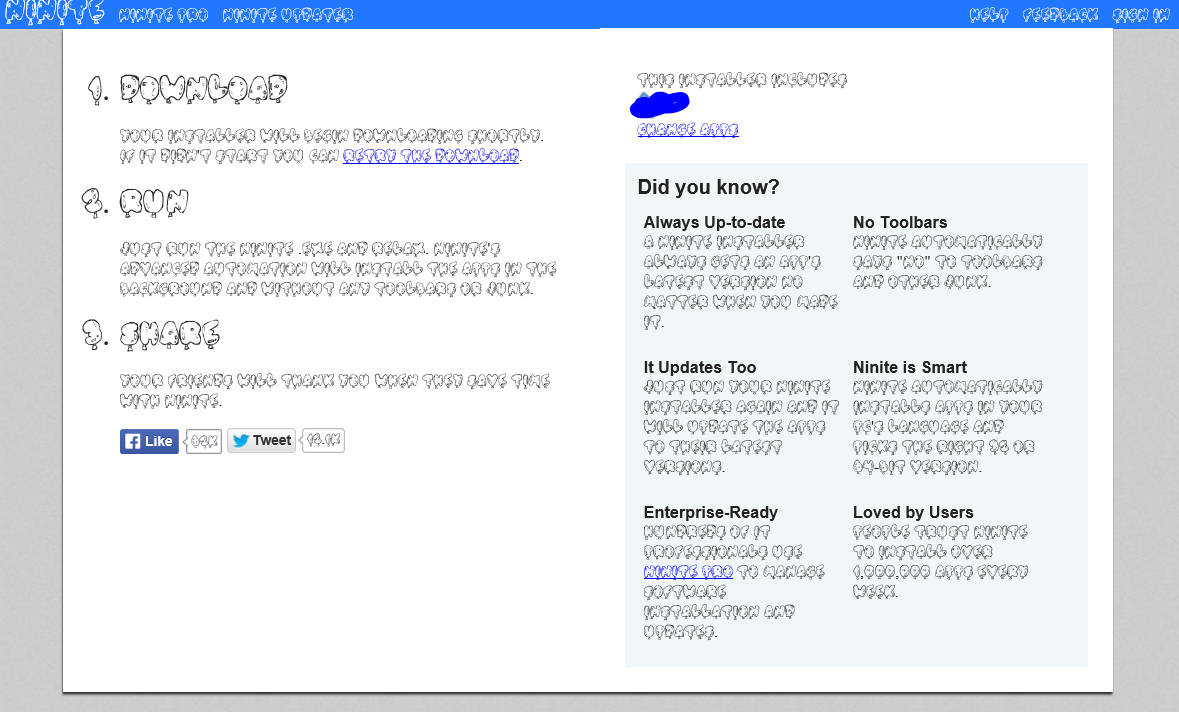The width and height of the screenshot is (1179, 712).
Task: Click the '1. Download' step heading
Action: [187, 89]
